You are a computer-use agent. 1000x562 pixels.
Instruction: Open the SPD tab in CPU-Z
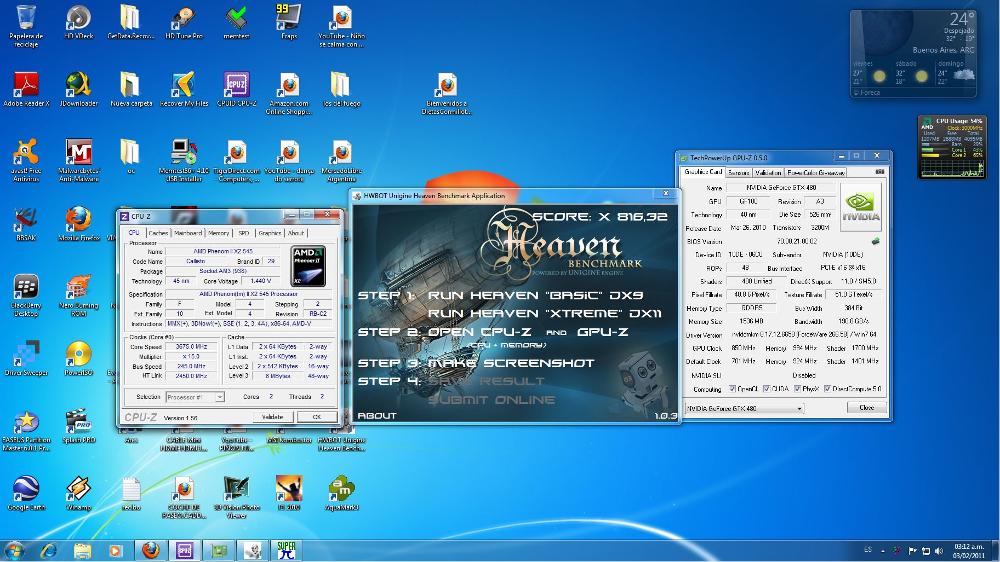point(244,233)
